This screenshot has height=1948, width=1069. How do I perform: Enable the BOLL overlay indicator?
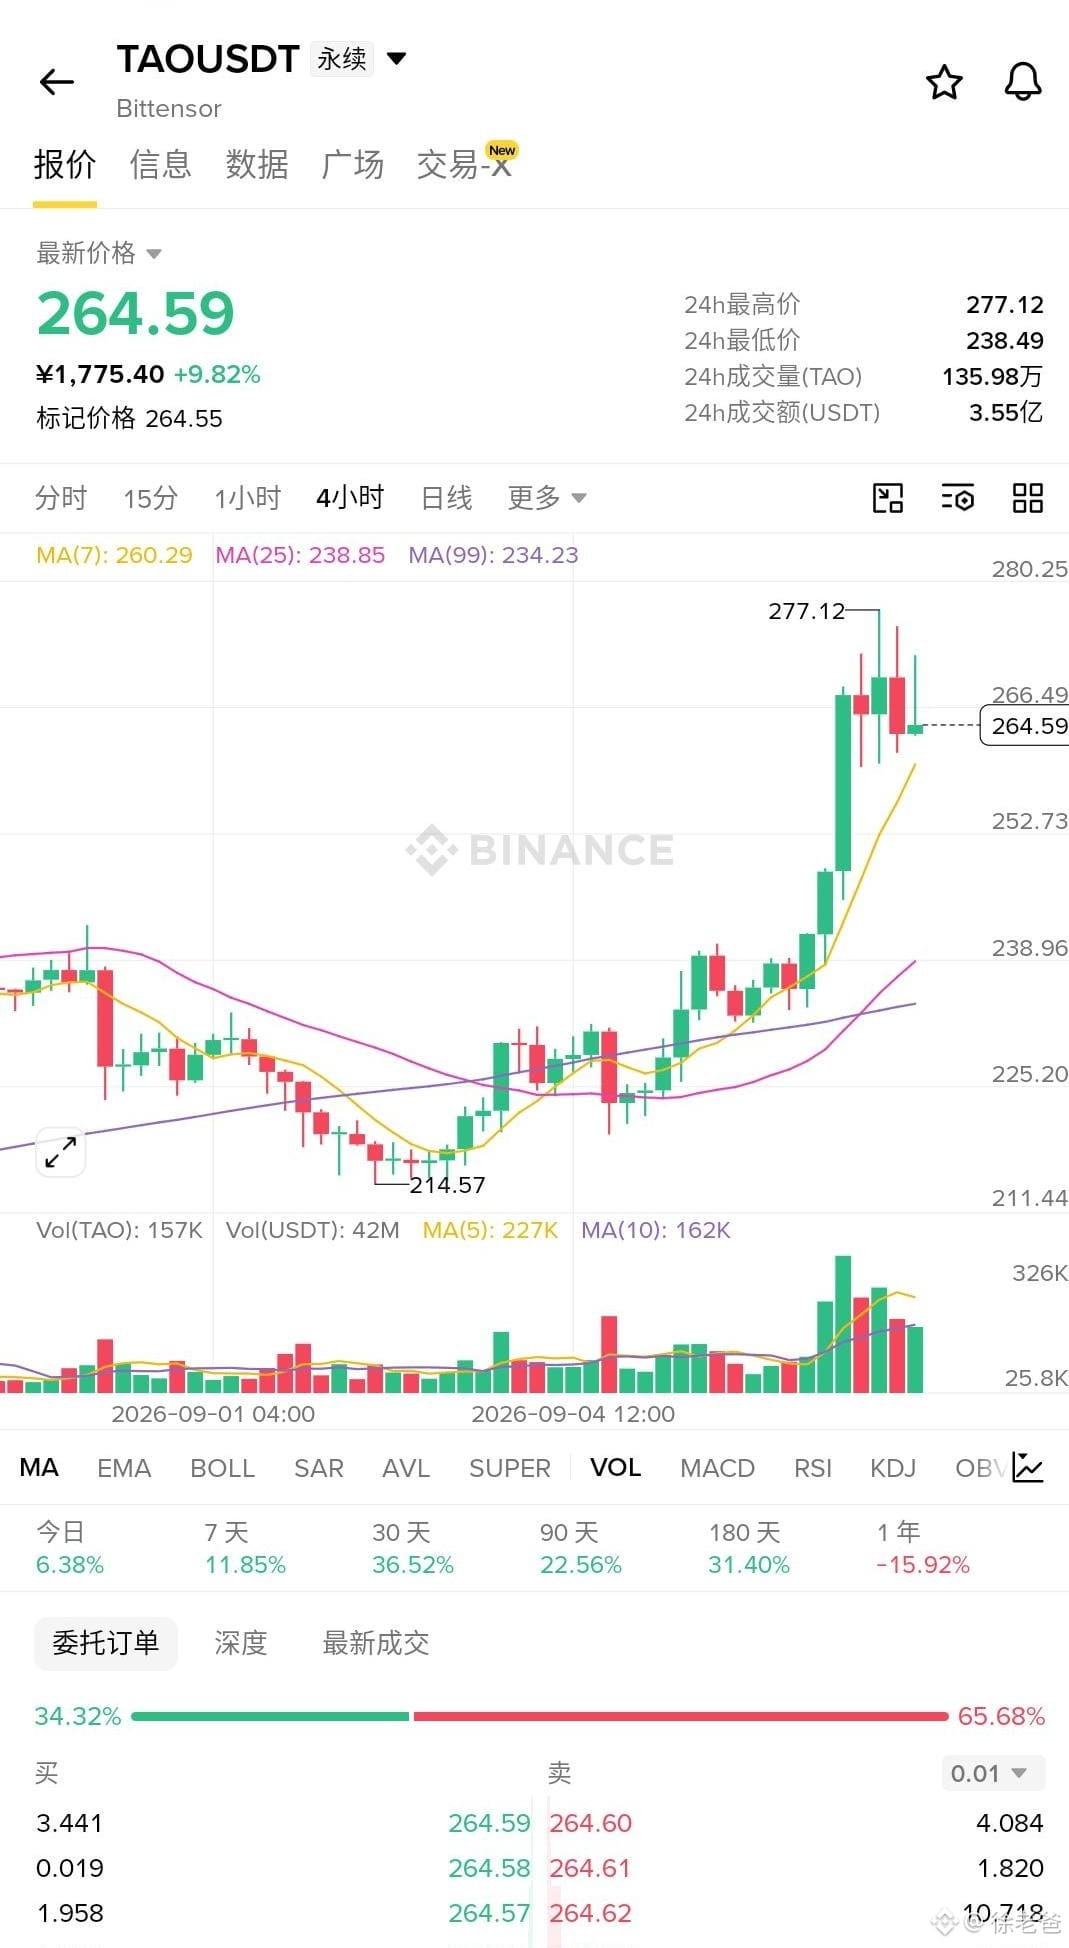click(x=222, y=1468)
